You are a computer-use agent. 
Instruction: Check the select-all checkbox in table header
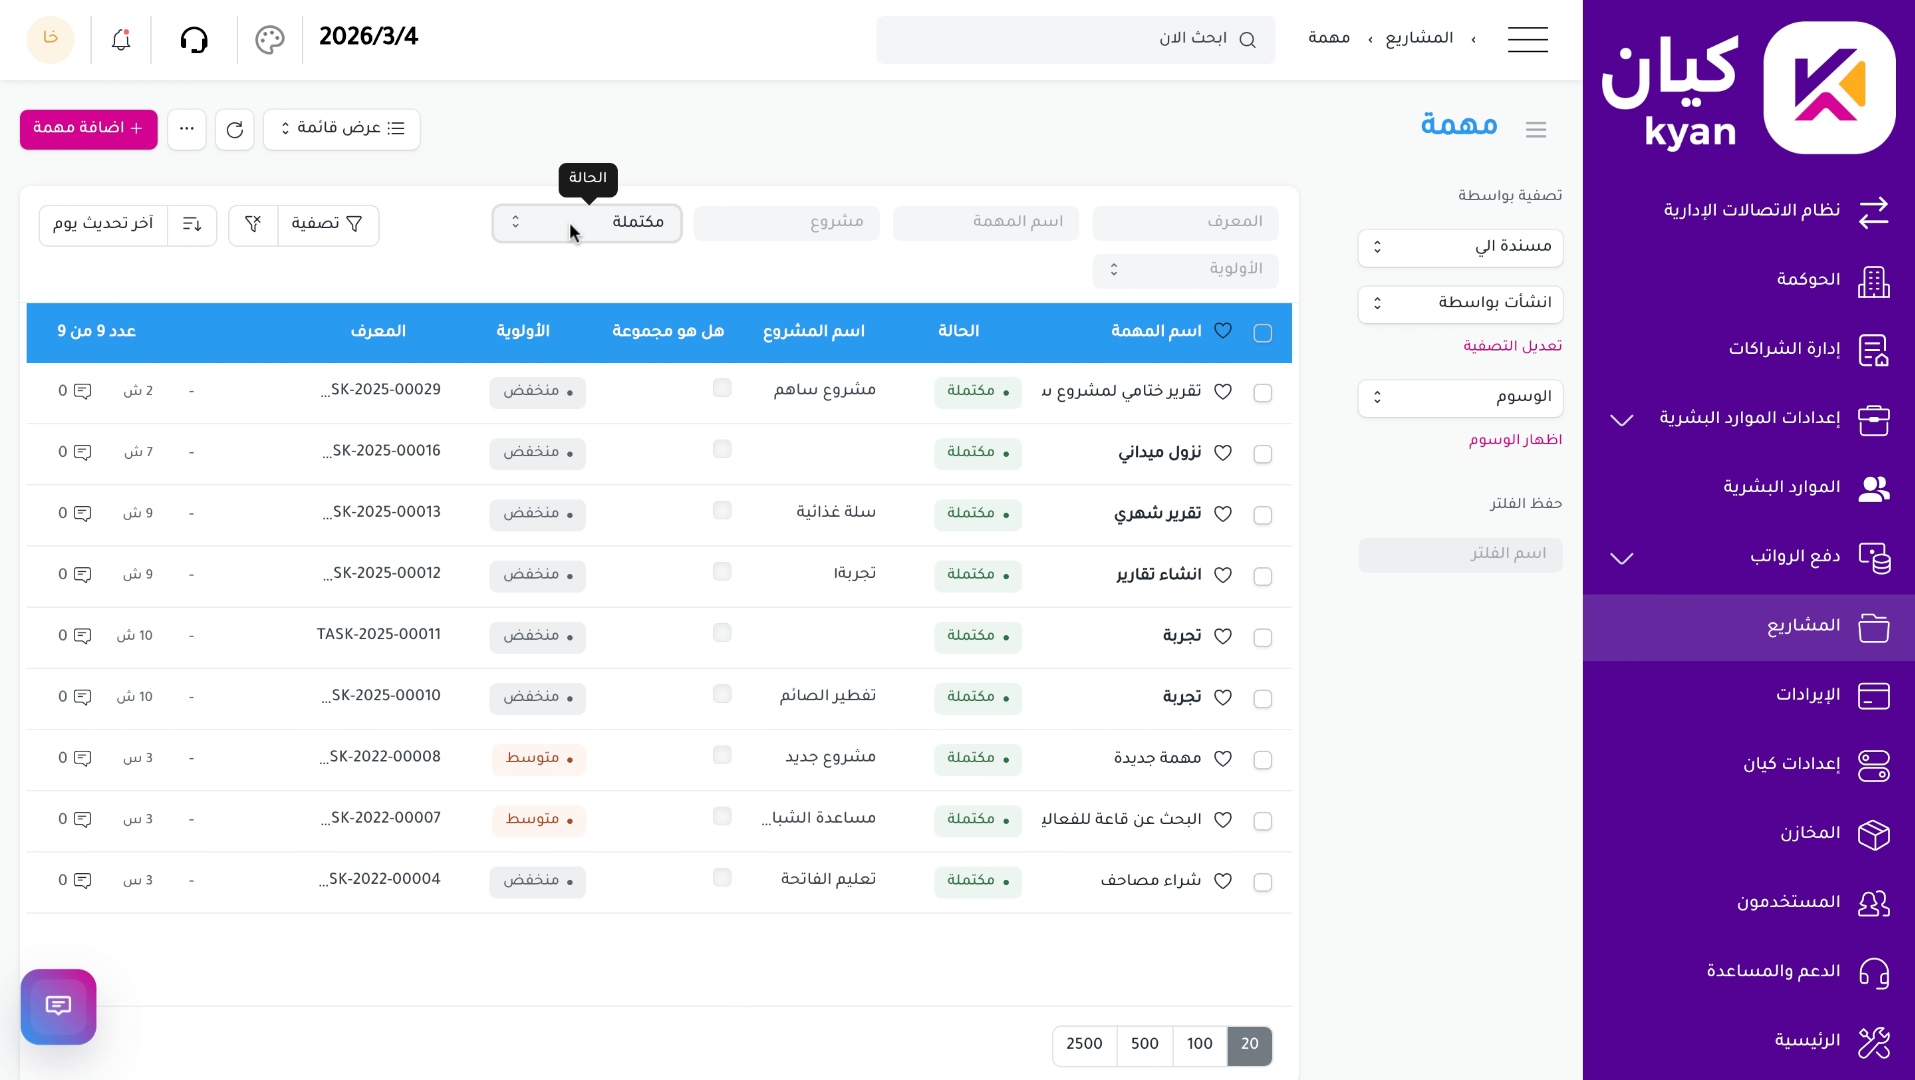point(1263,331)
